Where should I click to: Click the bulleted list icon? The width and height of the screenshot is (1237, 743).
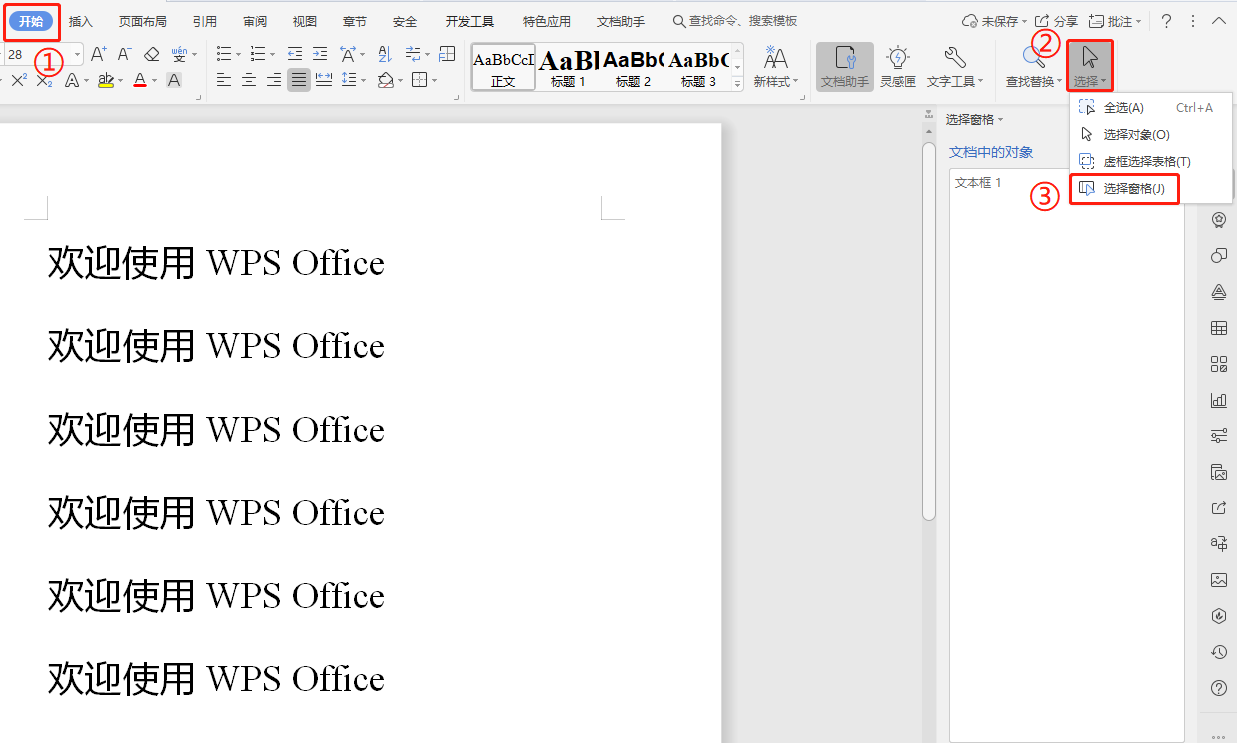pos(223,54)
